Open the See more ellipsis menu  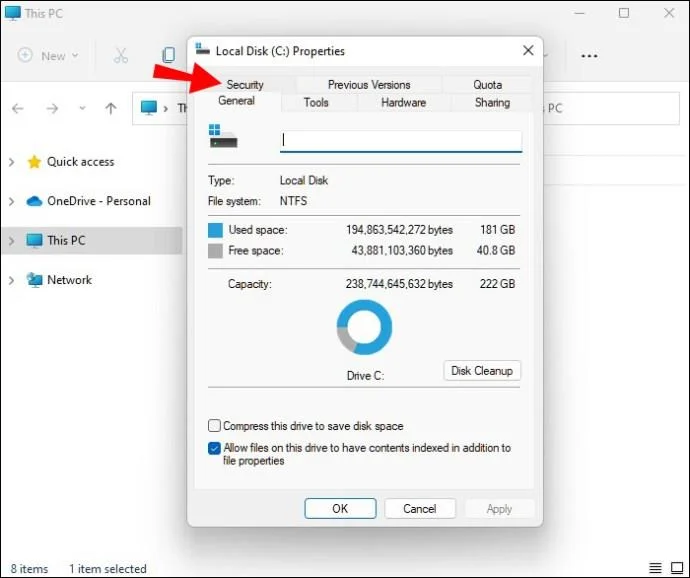[x=589, y=56]
